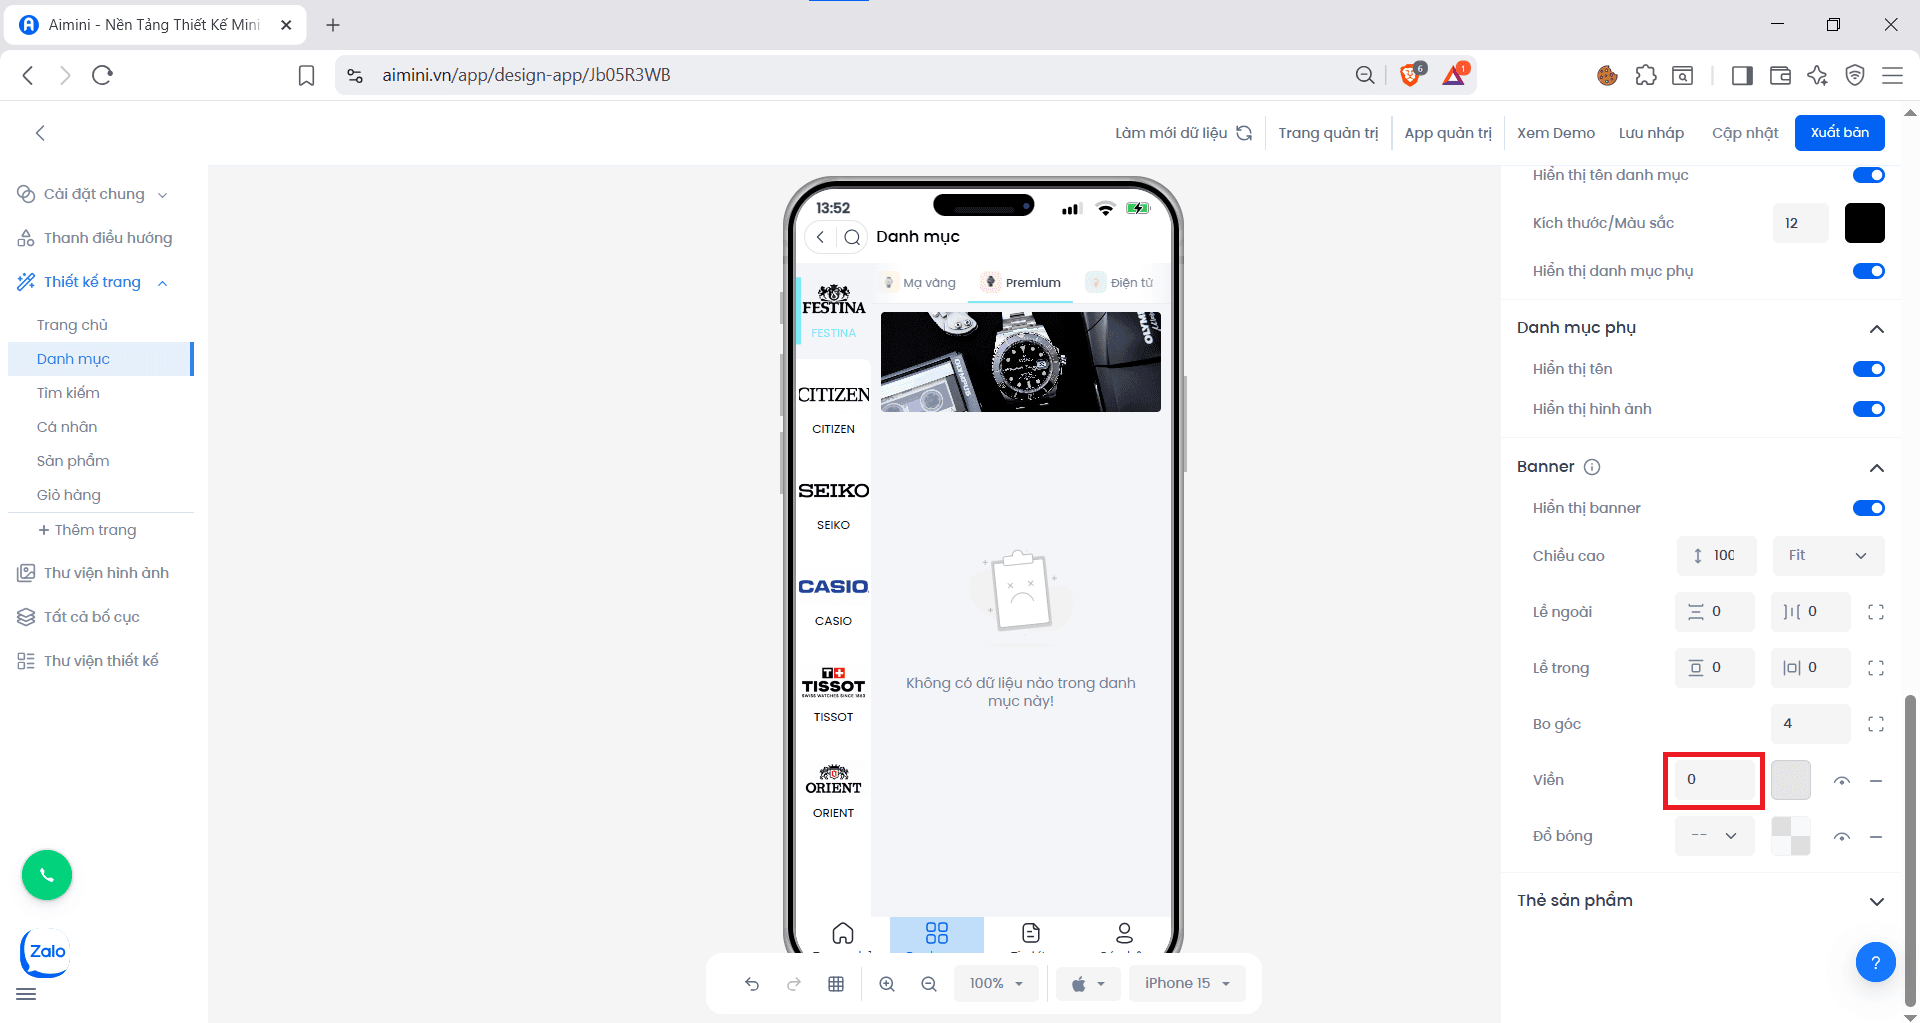
Task: Click the undo arrow in bottom toolbar
Action: [x=752, y=984]
